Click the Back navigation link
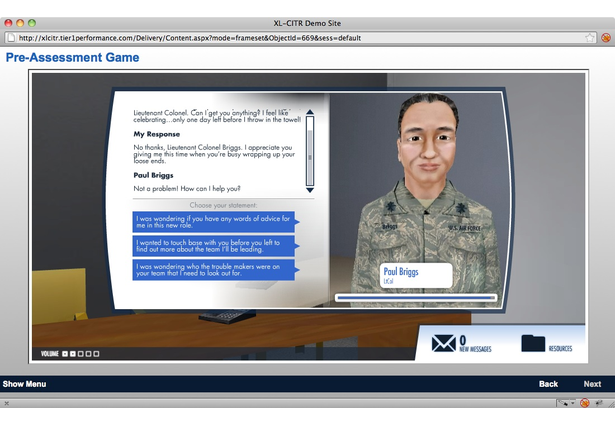 [x=548, y=384]
